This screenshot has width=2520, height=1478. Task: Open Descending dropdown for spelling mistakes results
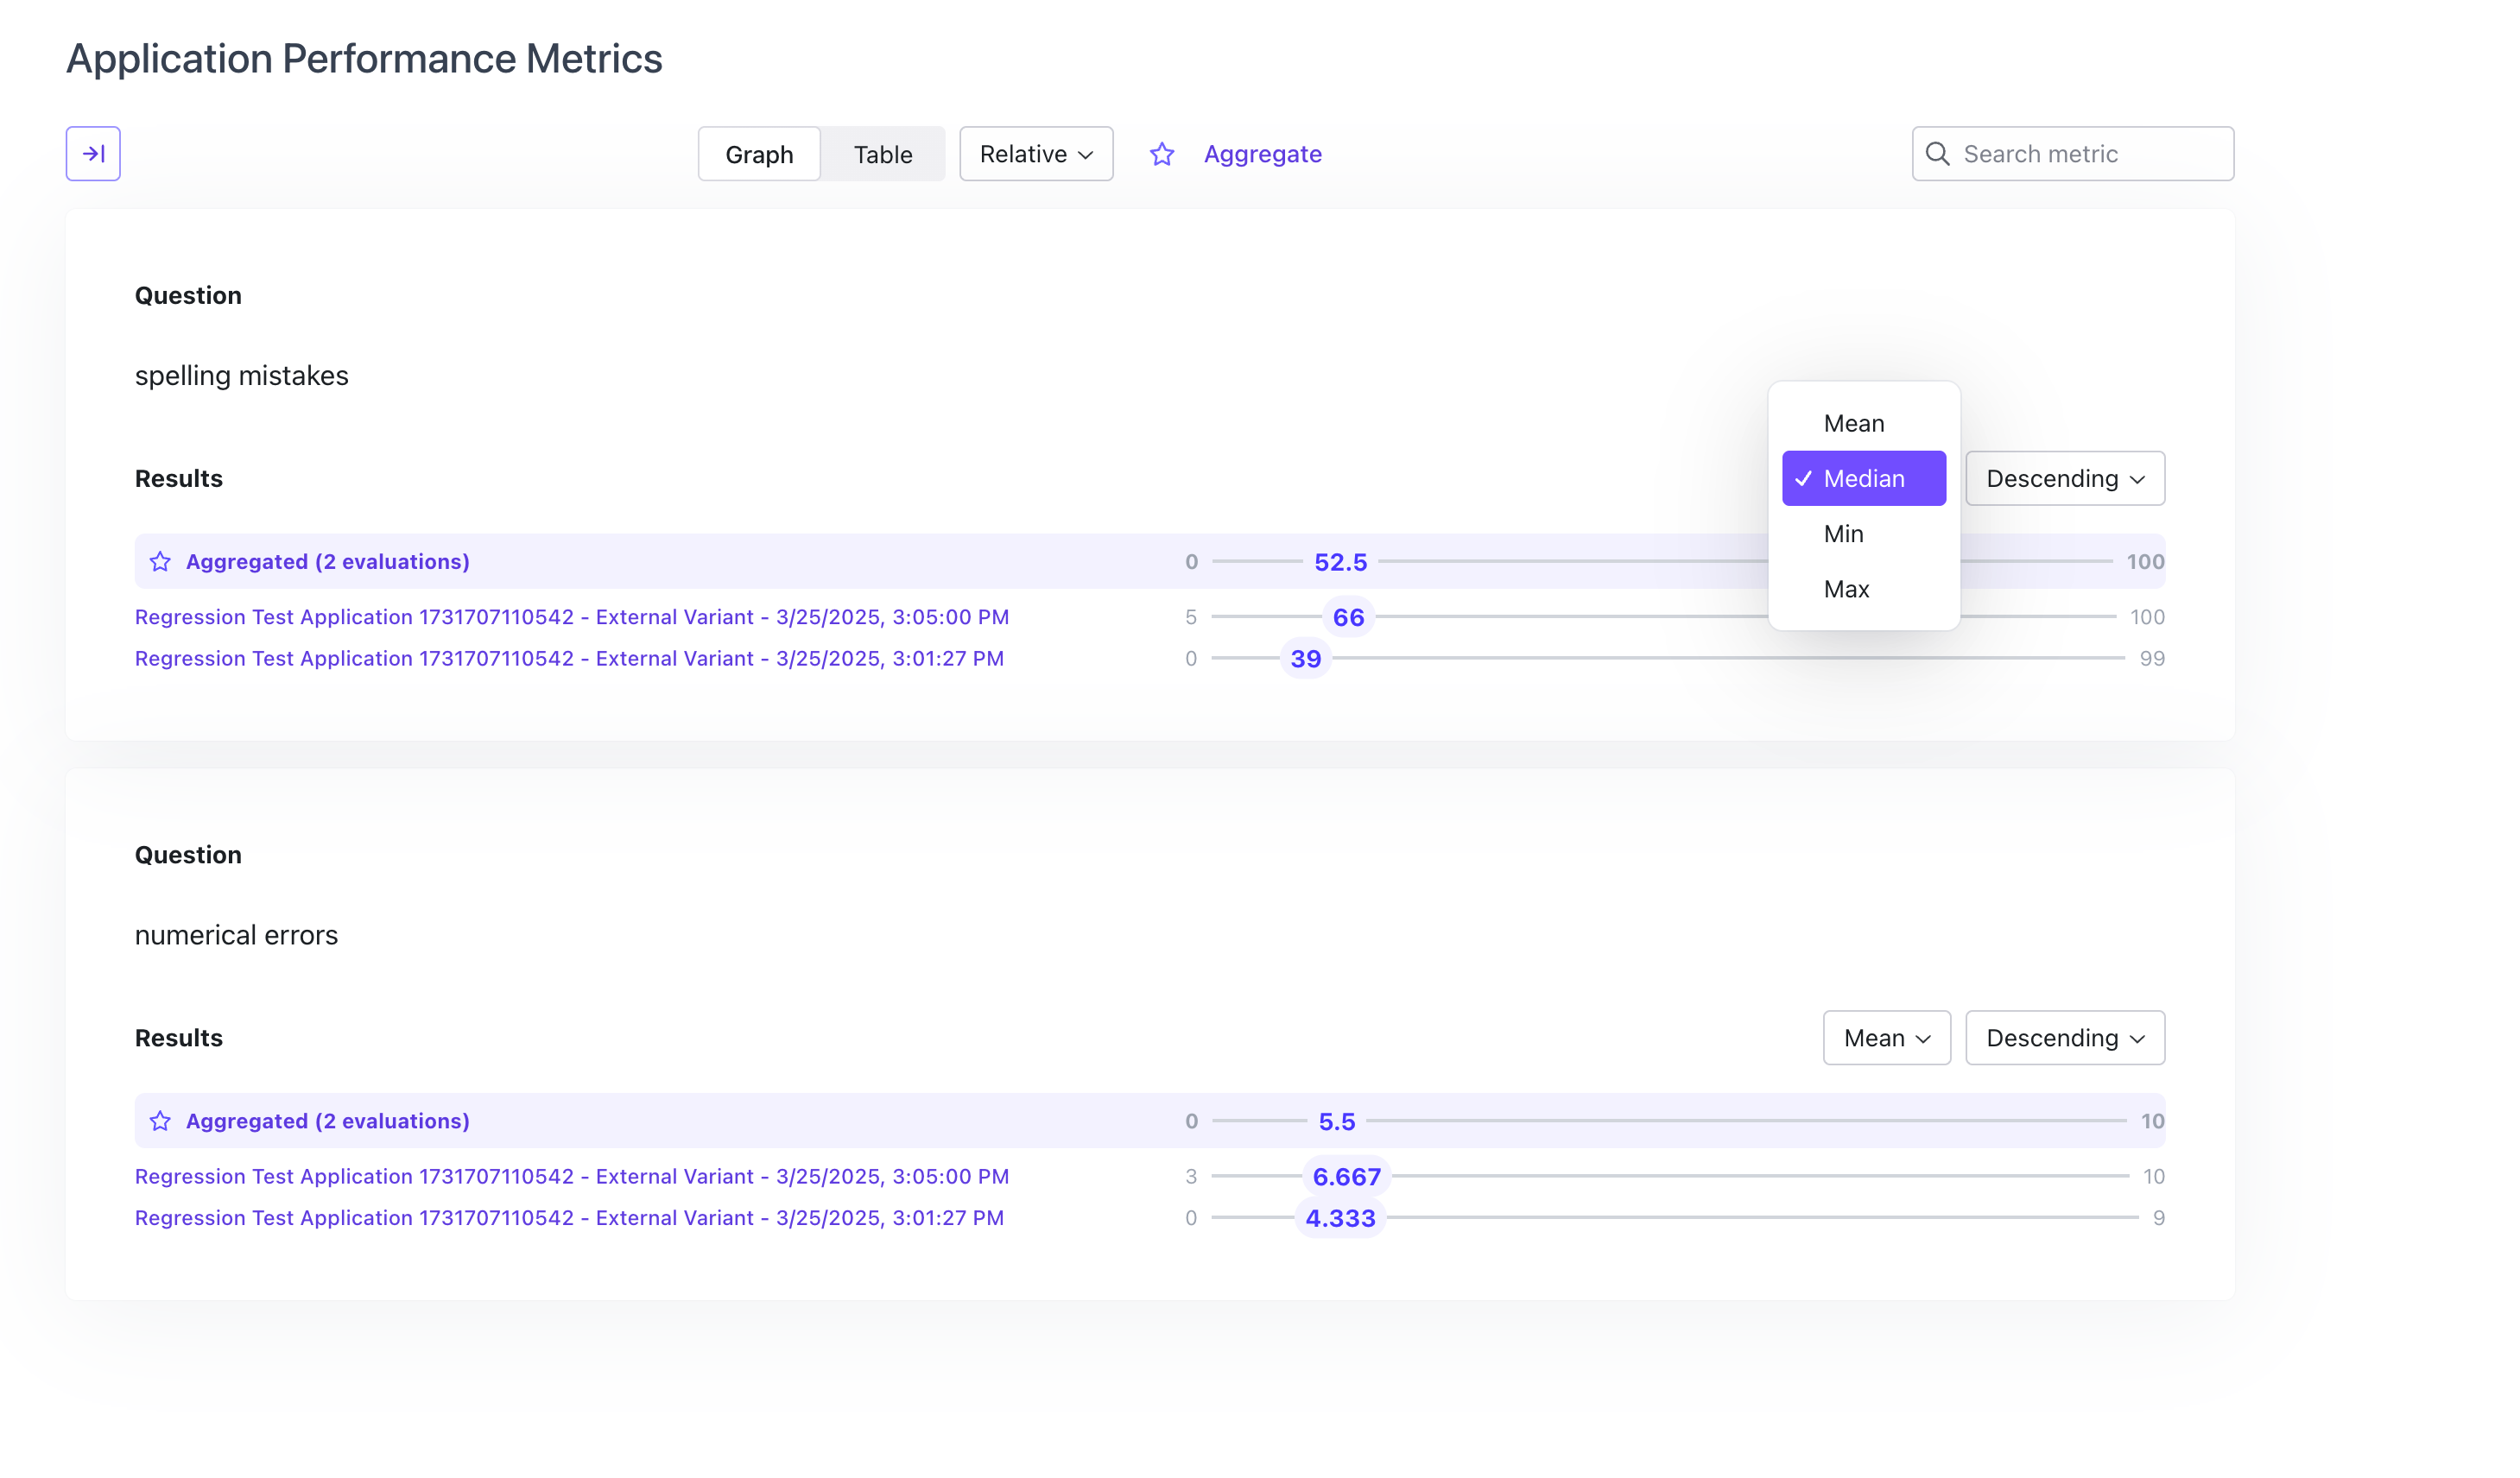pos(2064,479)
